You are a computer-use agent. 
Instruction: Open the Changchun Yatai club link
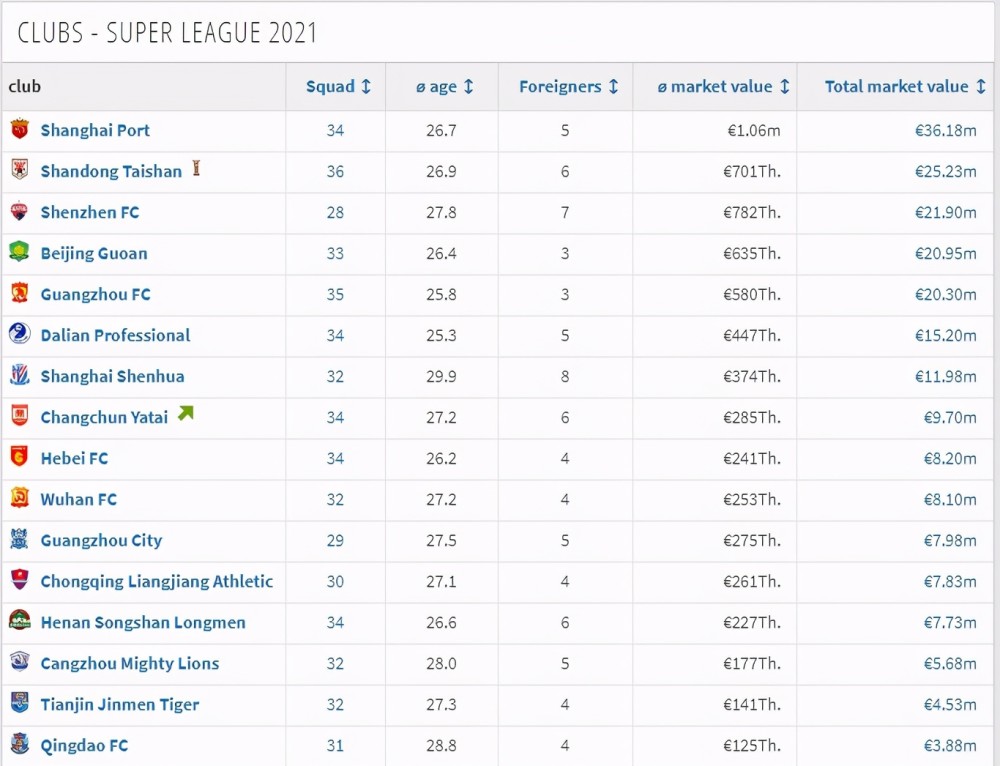point(104,417)
